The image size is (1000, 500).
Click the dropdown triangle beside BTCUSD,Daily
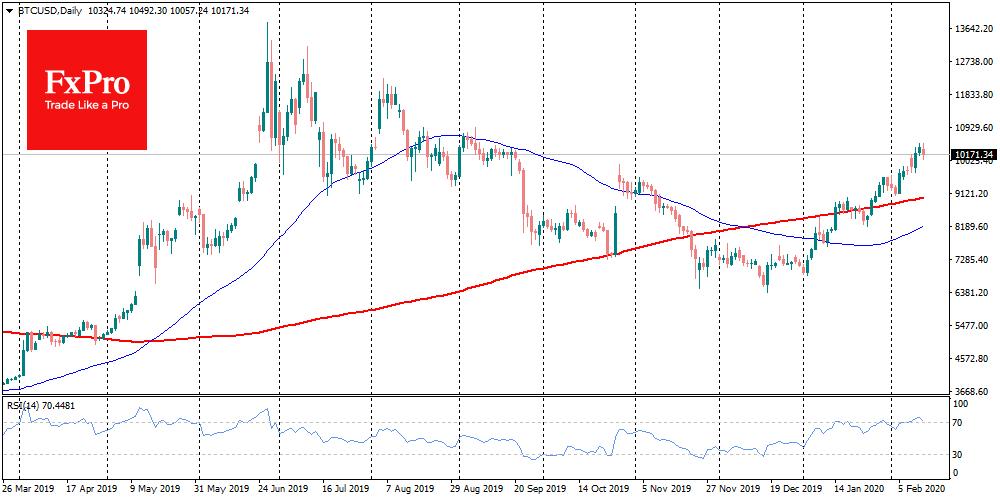(8, 10)
